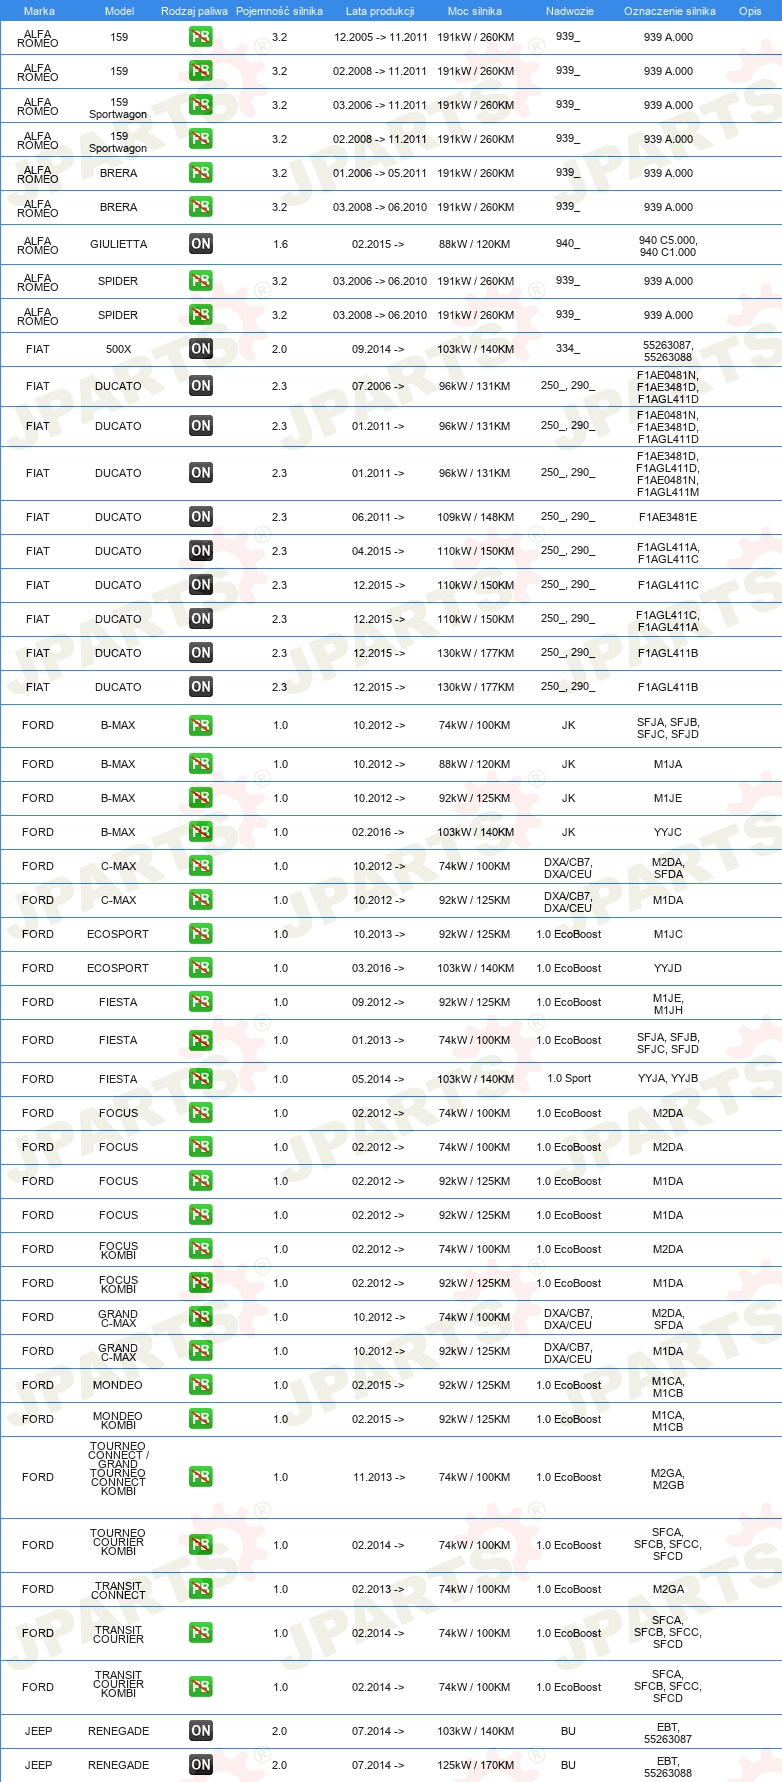Screen dimensions: 782x1782
Task: Click body cell 1.0 Sport
Action: point(569,1078)
